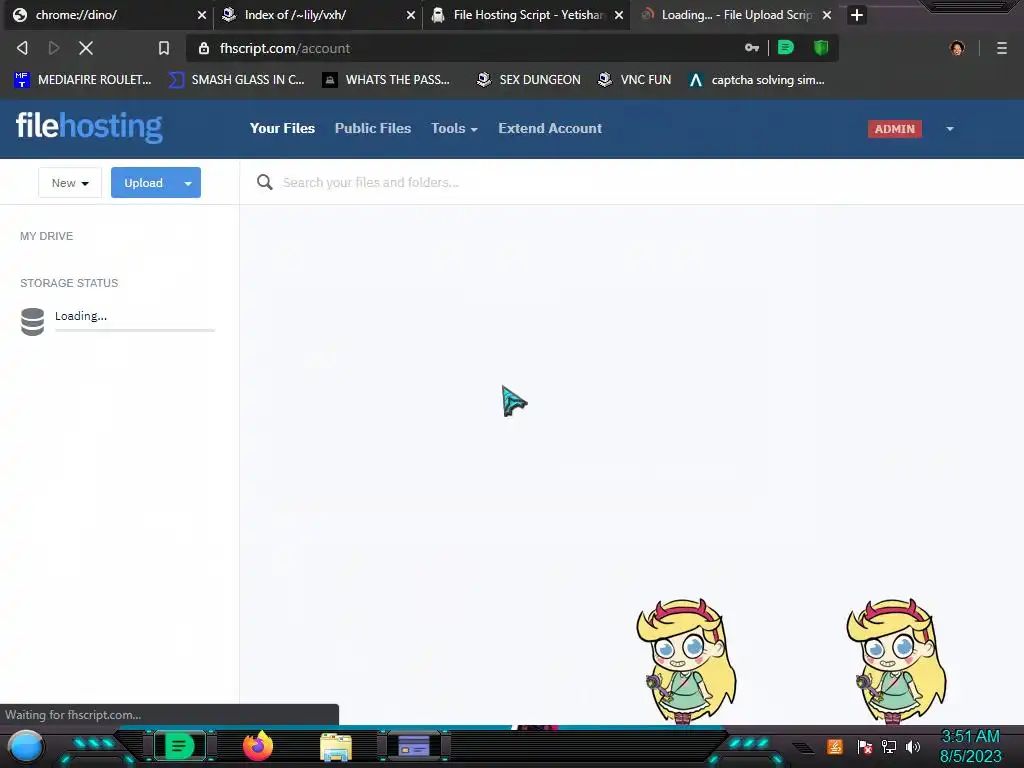Click the search magnifier icon

coord(264,182)
